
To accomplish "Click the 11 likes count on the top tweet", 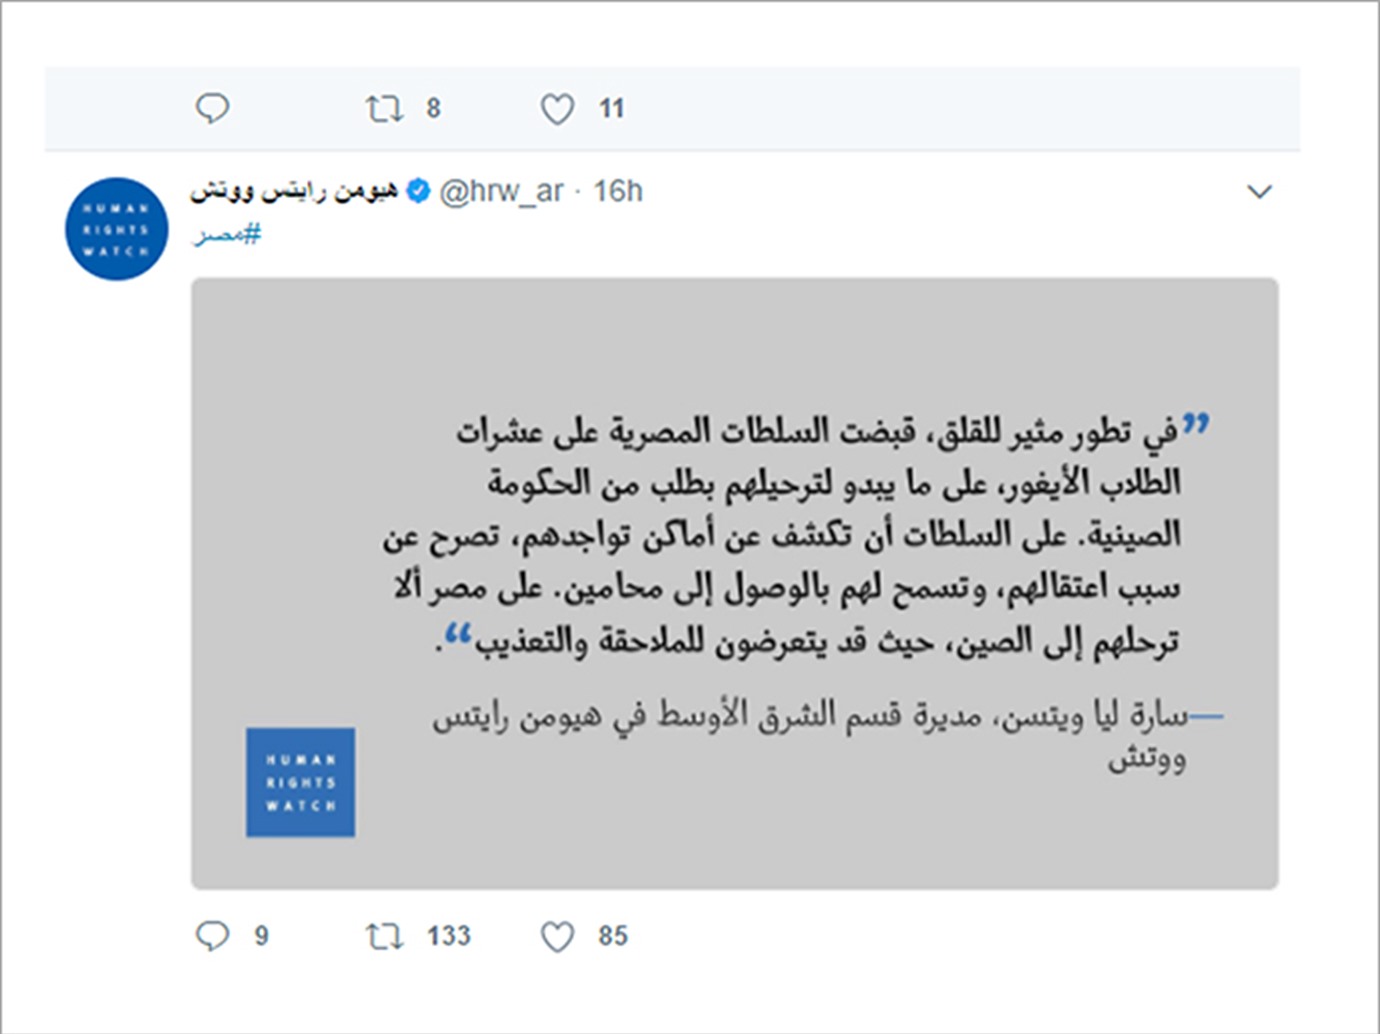I will (x=611, y=108).
